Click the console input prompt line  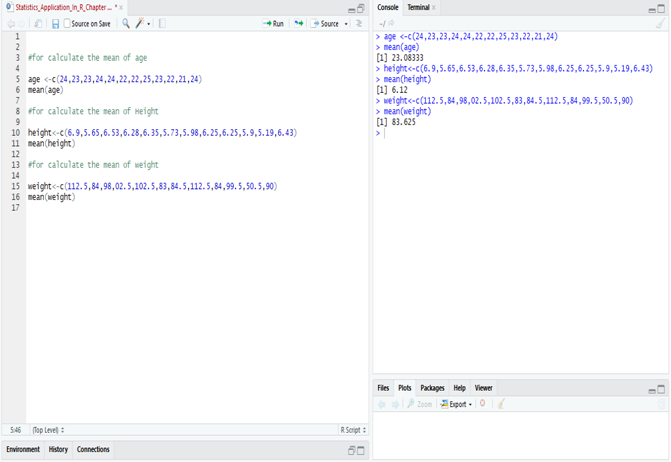tap(520, 133)
